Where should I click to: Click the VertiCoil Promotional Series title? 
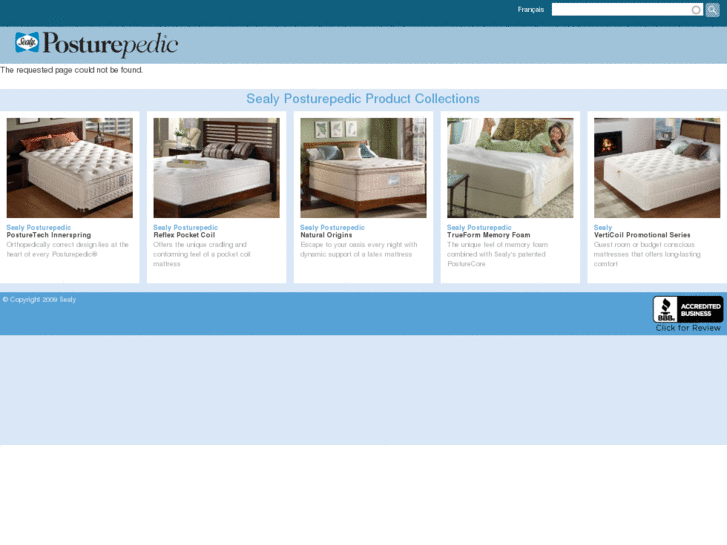642,235
